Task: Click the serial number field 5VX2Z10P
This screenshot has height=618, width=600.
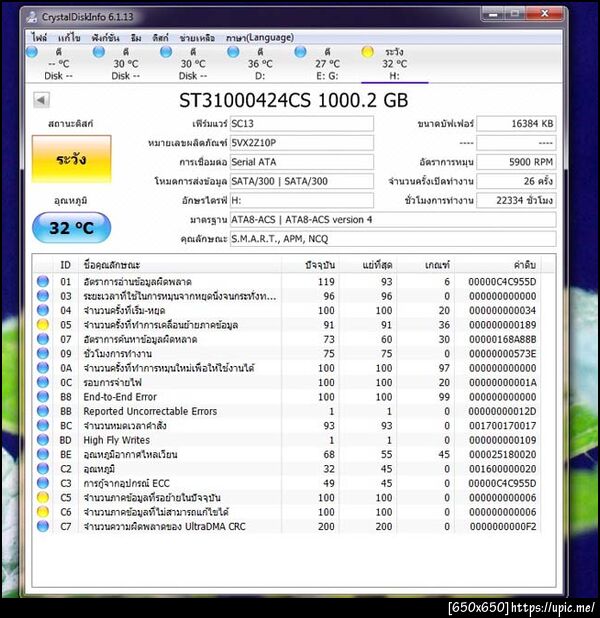Action: (302, 143)
